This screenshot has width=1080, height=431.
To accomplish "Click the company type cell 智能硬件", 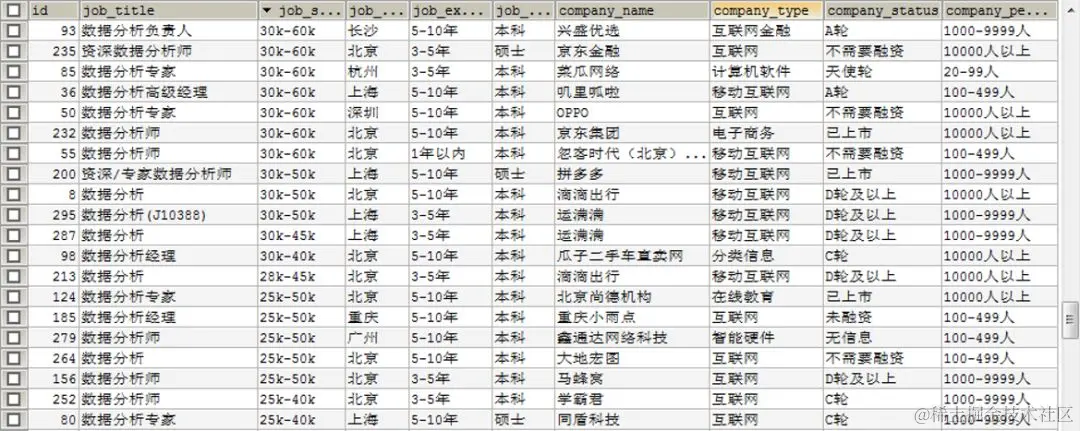I will (x=767, y=338).
